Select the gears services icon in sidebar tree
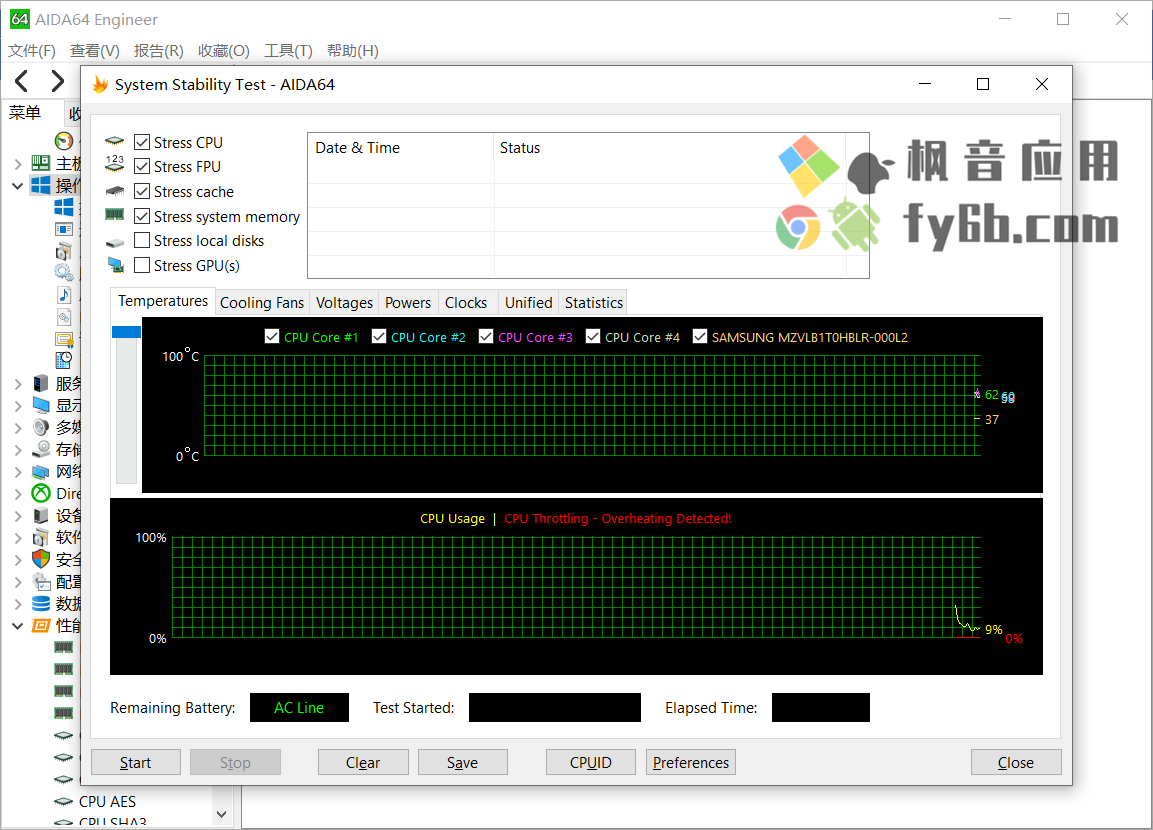 pyautogui.click(x=64, y=273)
